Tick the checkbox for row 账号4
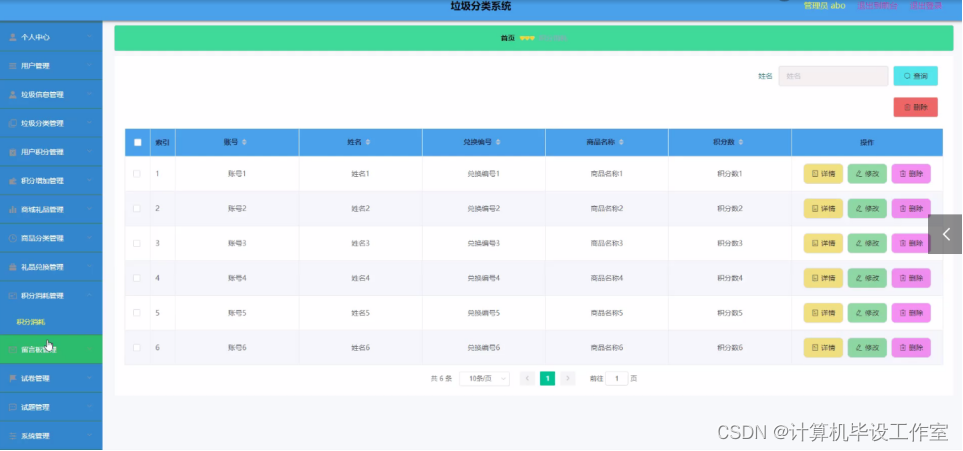963x451 pixels. click(137, 278)
